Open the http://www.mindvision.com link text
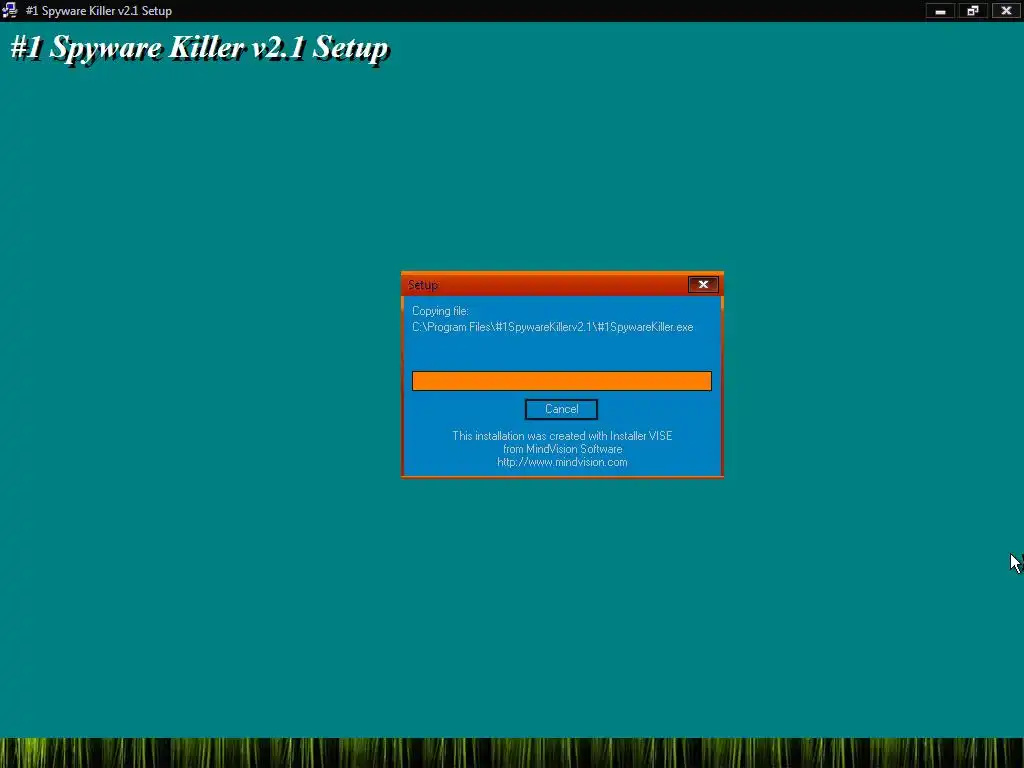Viewport: 1024px width, 768px height. click(x=562, y=462)
